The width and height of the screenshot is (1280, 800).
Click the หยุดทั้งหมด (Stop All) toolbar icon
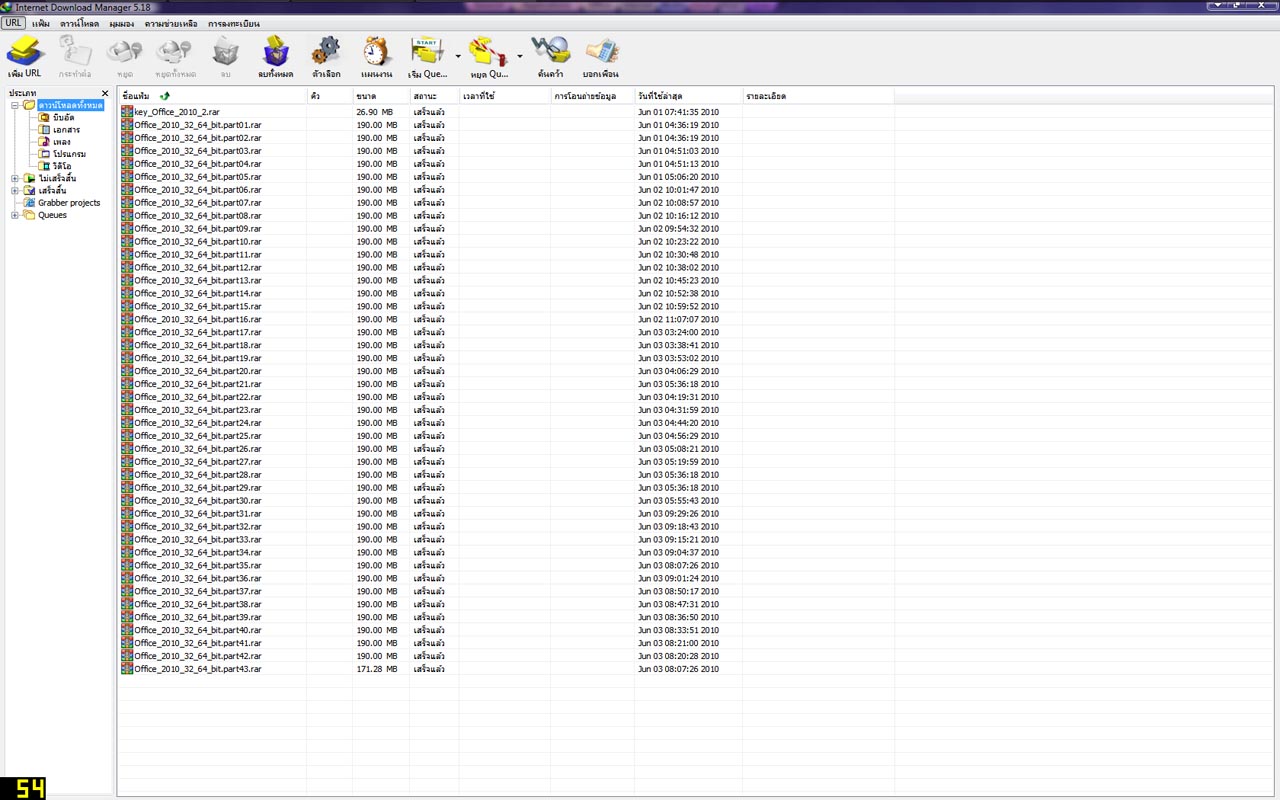click(x=175, y=51)
